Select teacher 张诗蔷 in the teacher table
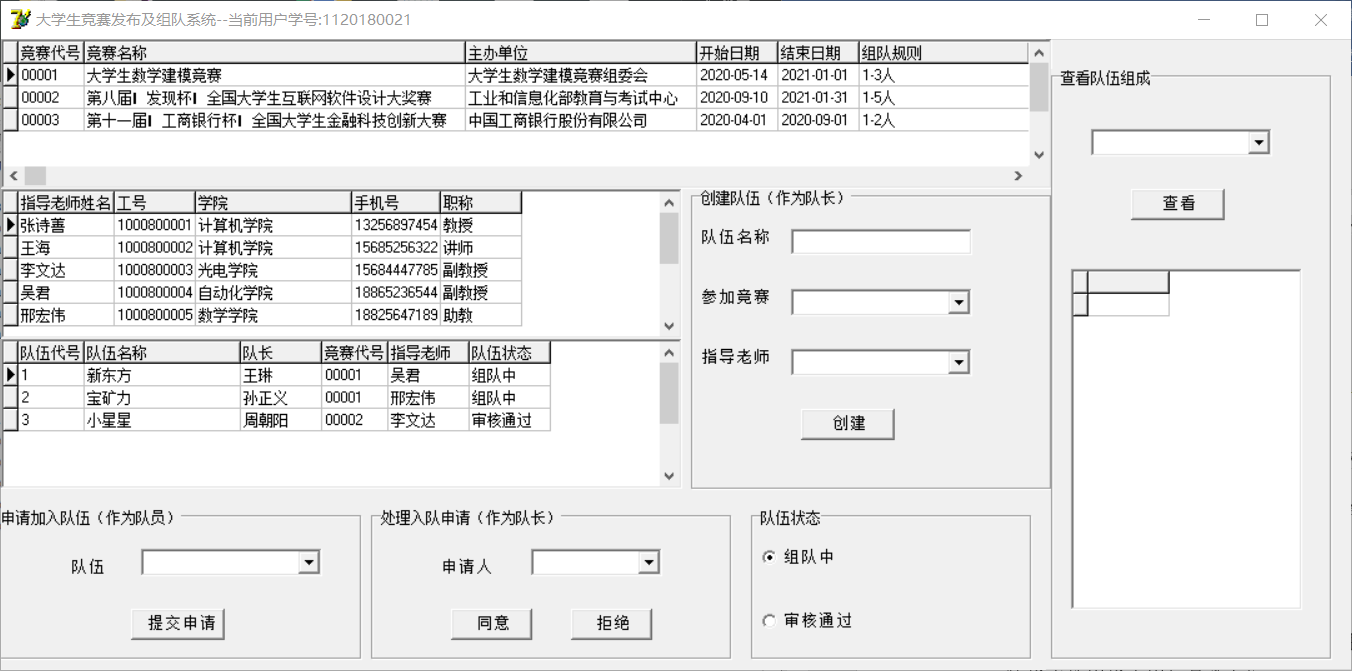Screen dimensions: 1352x671 click(x=66, y=225)
